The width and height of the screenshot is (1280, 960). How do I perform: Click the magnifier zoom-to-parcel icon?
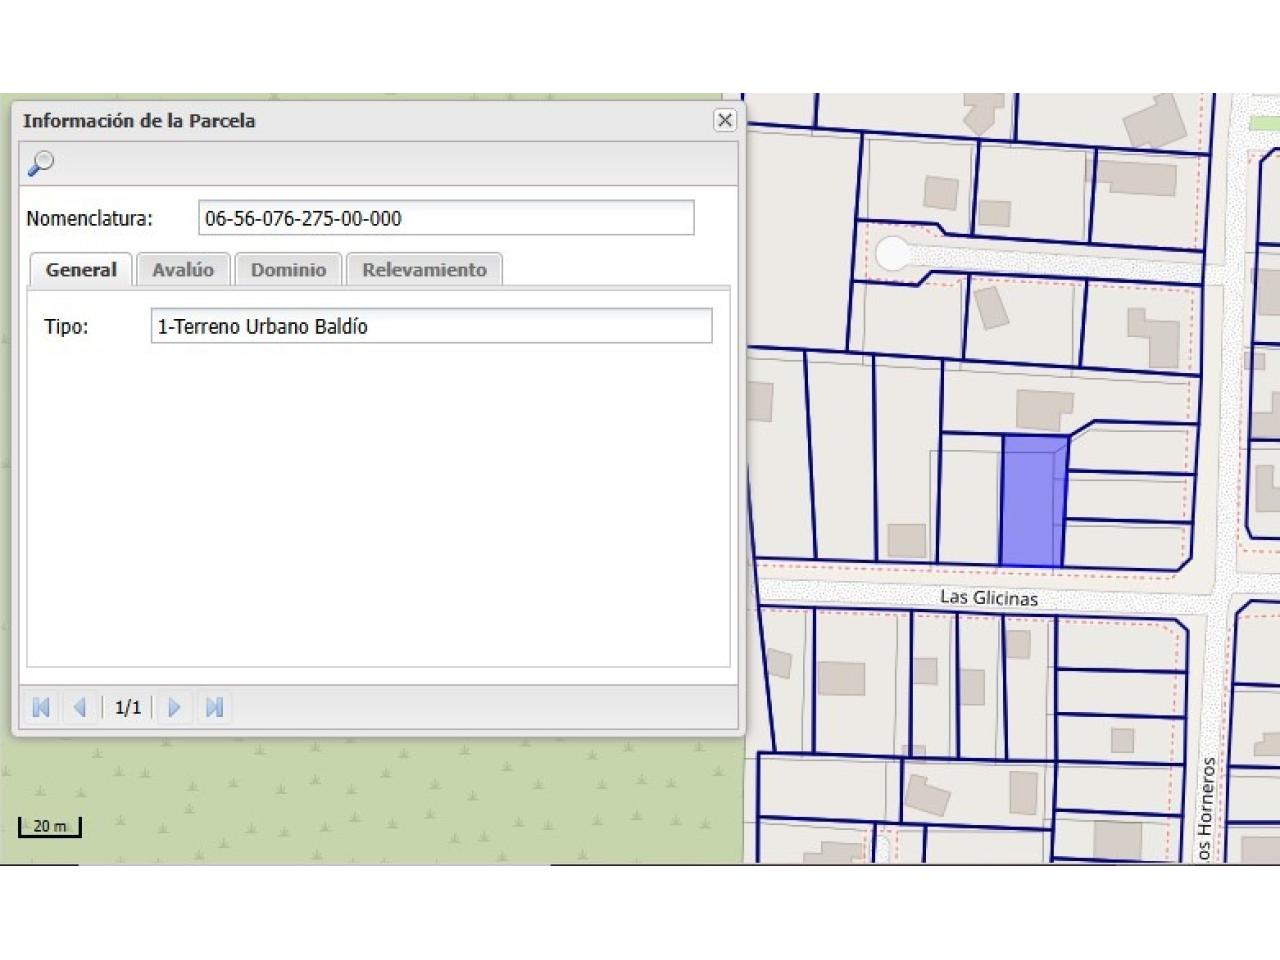pyautogui.click(x=41, y=163)
